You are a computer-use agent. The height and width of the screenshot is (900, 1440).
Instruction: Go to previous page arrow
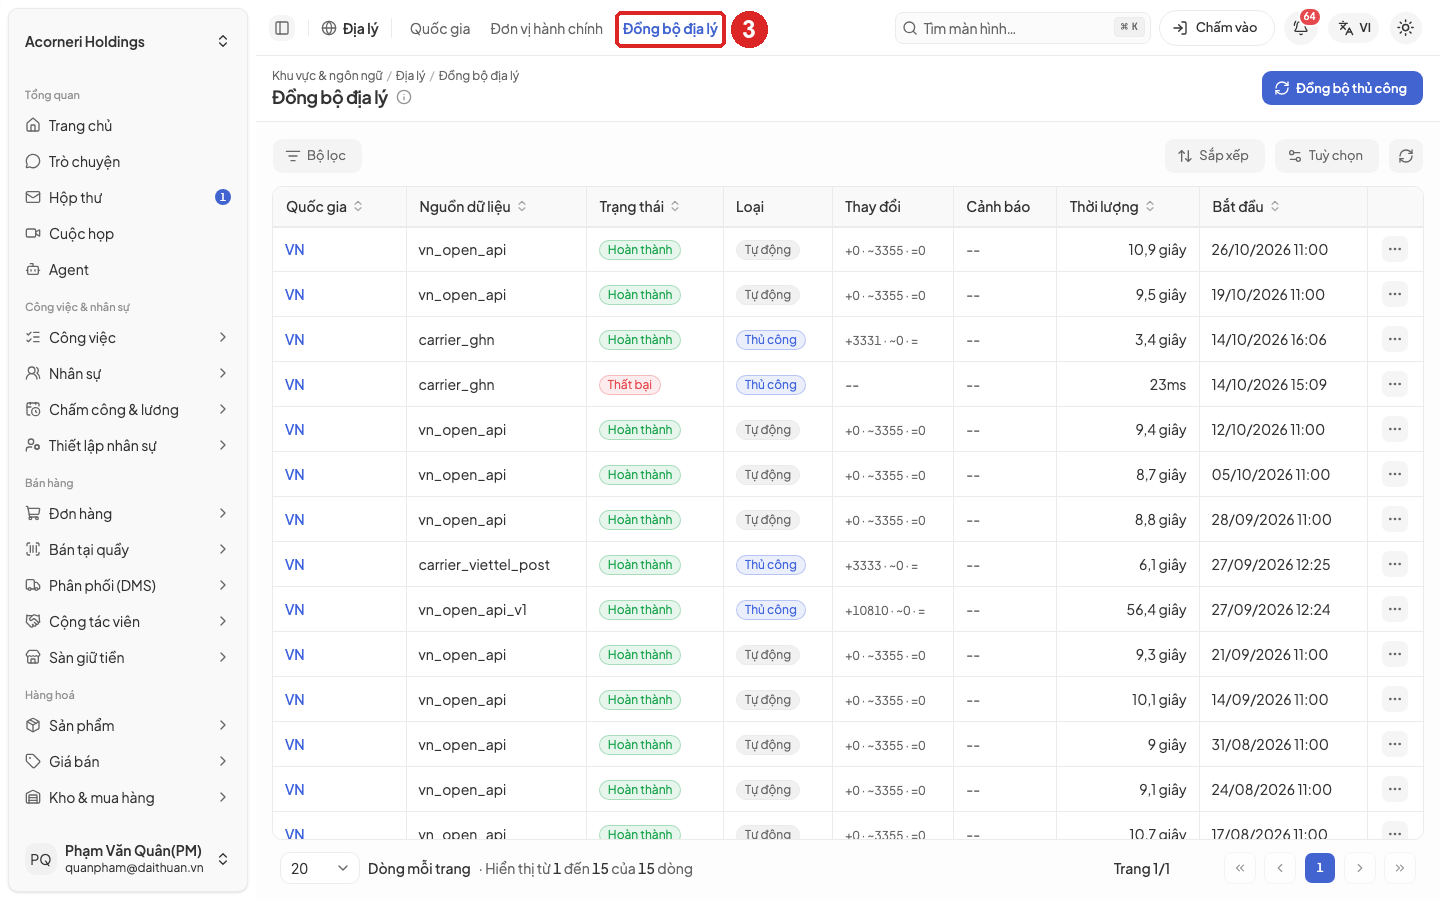tap(1280, 868)
